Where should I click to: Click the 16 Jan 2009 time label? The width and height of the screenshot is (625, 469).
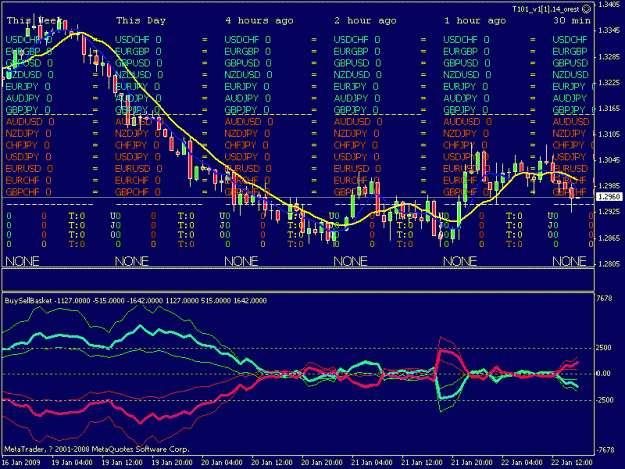pyautogui.click(x=21, y=463)
